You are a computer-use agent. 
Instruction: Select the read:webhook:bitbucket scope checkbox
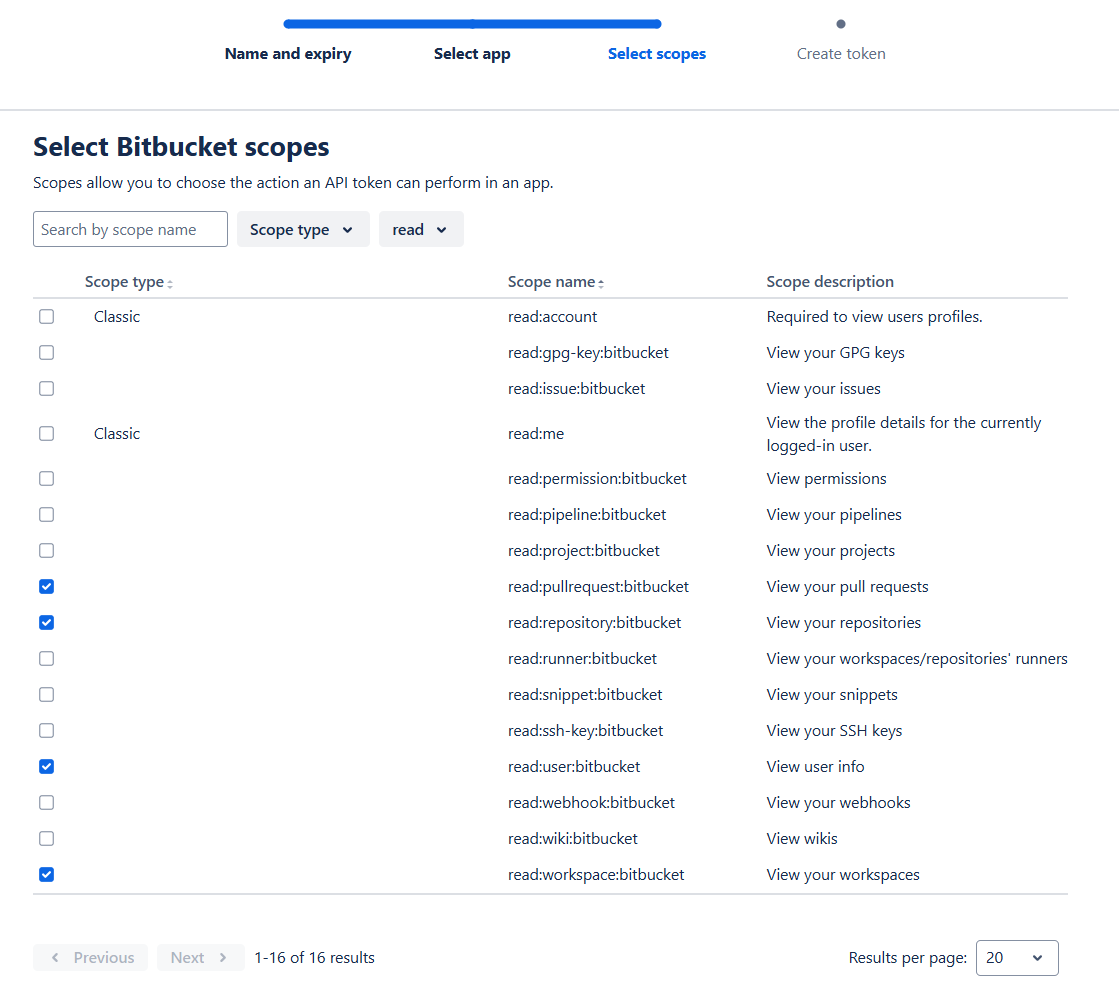(46, 803)
